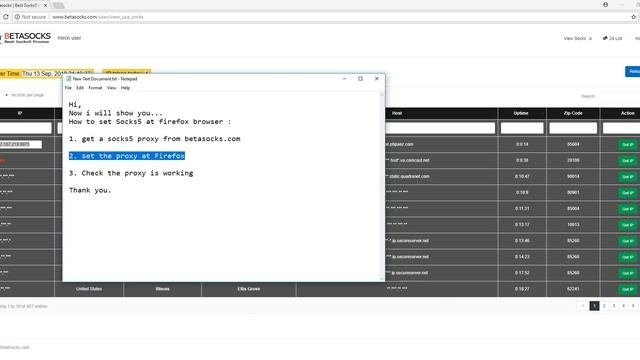The width and height of the screenshot is (640, 360).
Task: Click the Action filter input
Action: click(621, 128)
